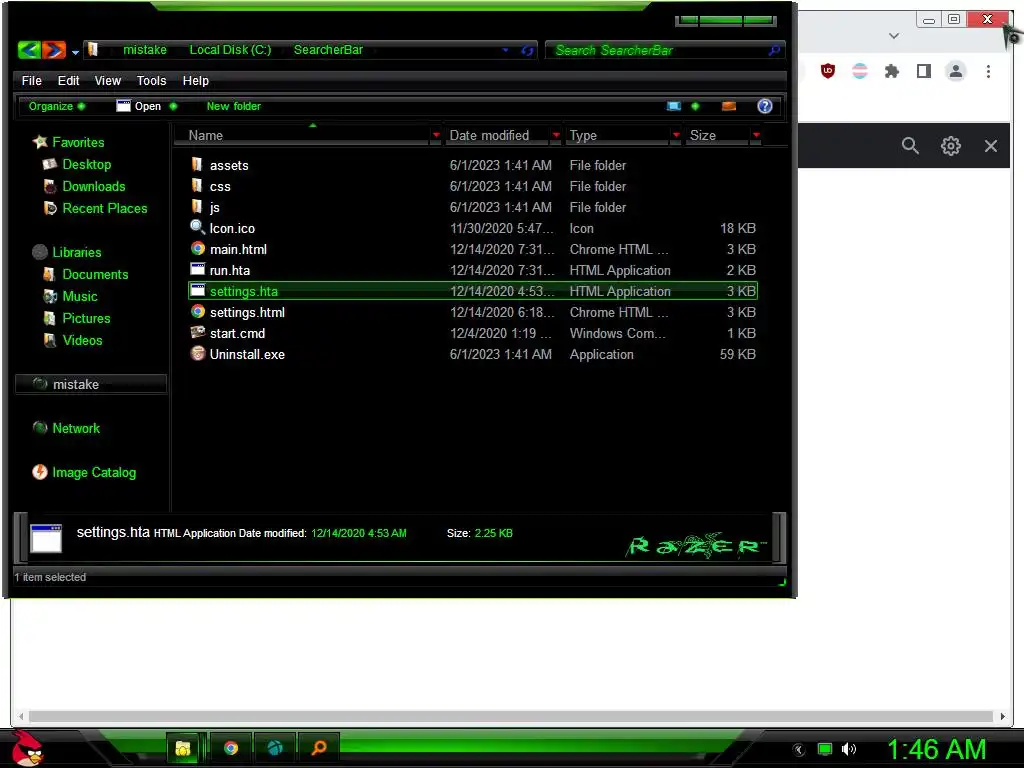1024x768 pixels.
Task: Go forward with the orange Forward arrow
Action: click(54, 50)
